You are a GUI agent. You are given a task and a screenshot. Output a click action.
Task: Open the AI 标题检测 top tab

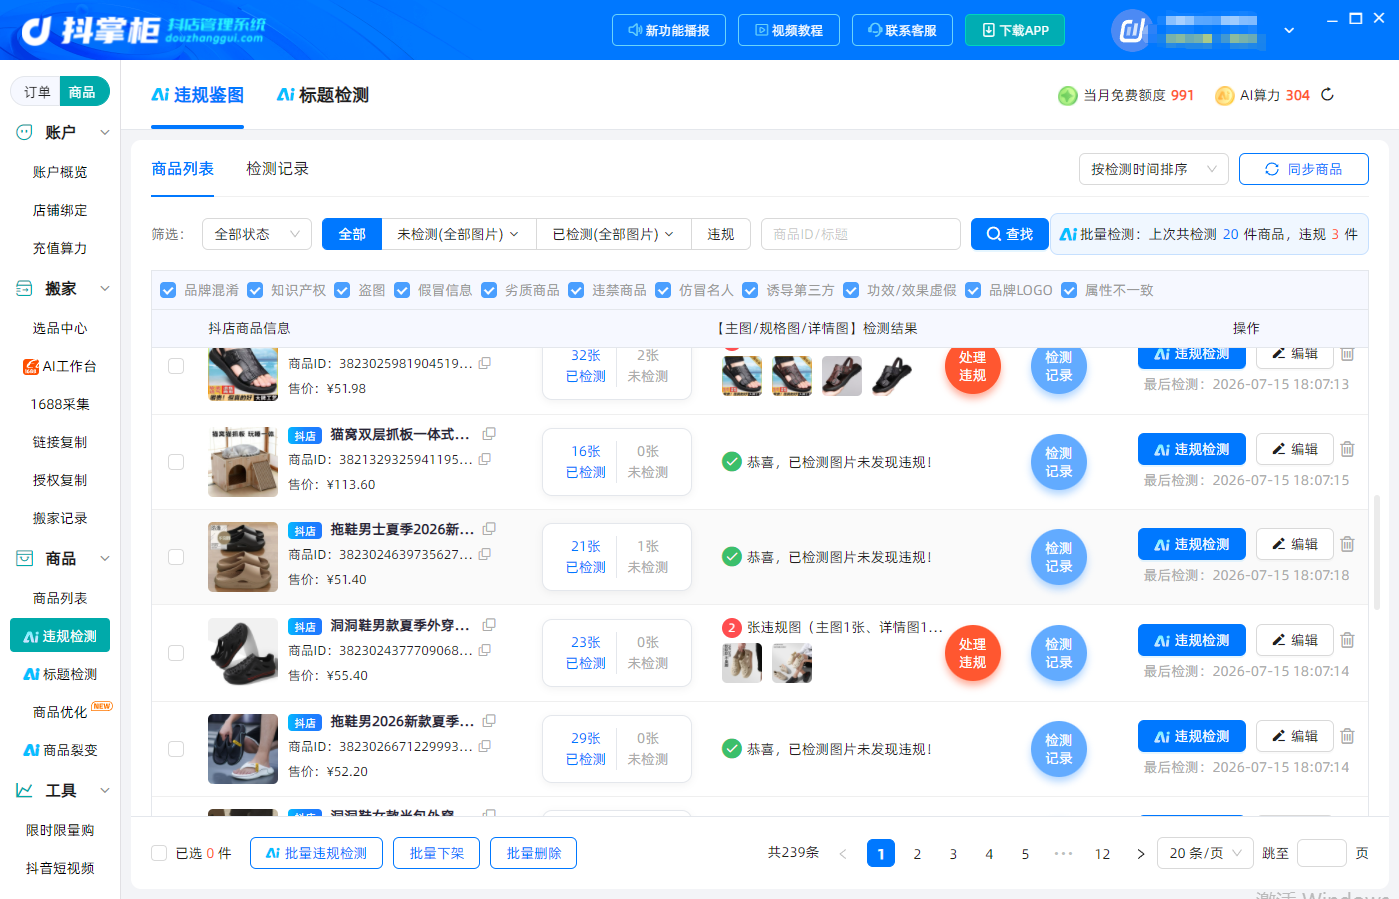(322, 95)
